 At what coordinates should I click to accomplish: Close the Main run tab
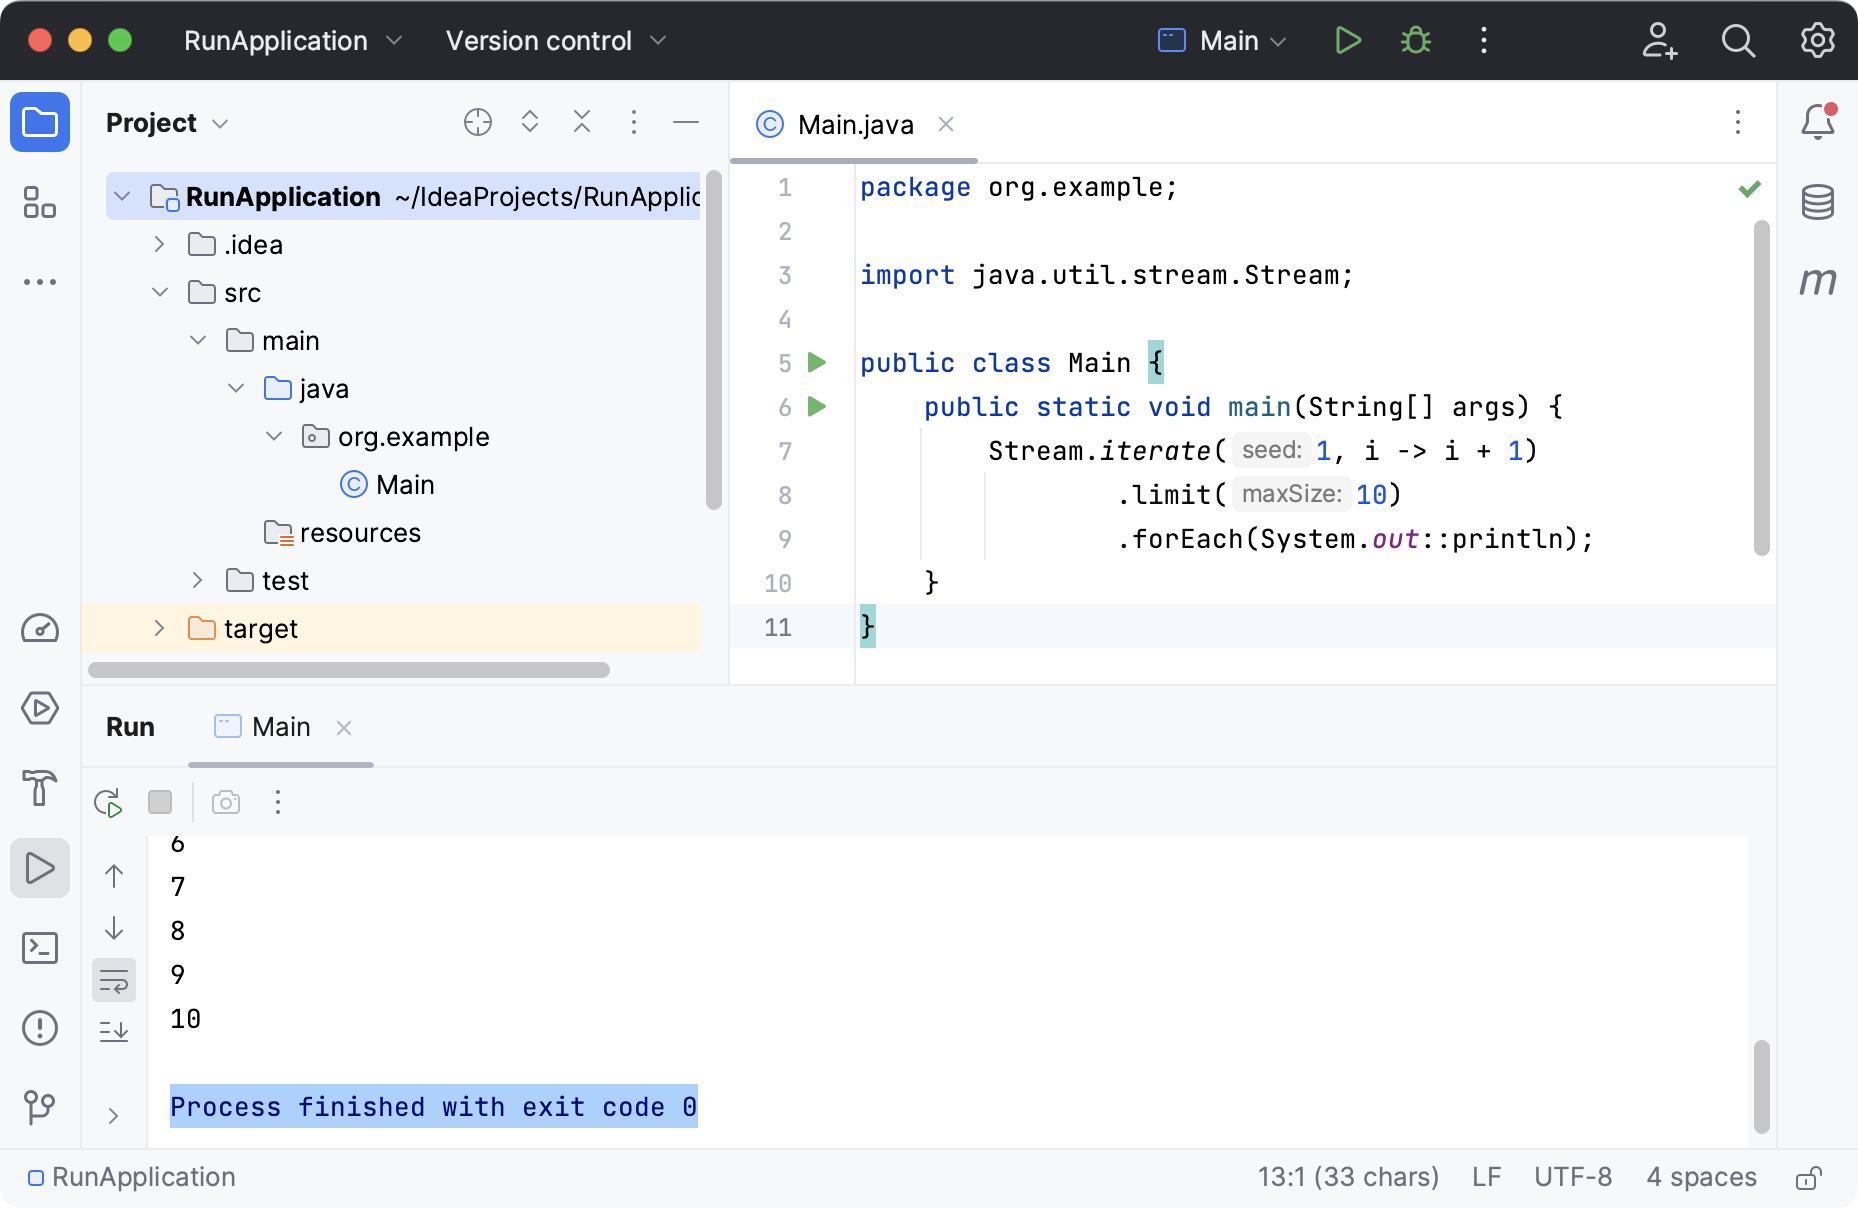tap(344, 728)
